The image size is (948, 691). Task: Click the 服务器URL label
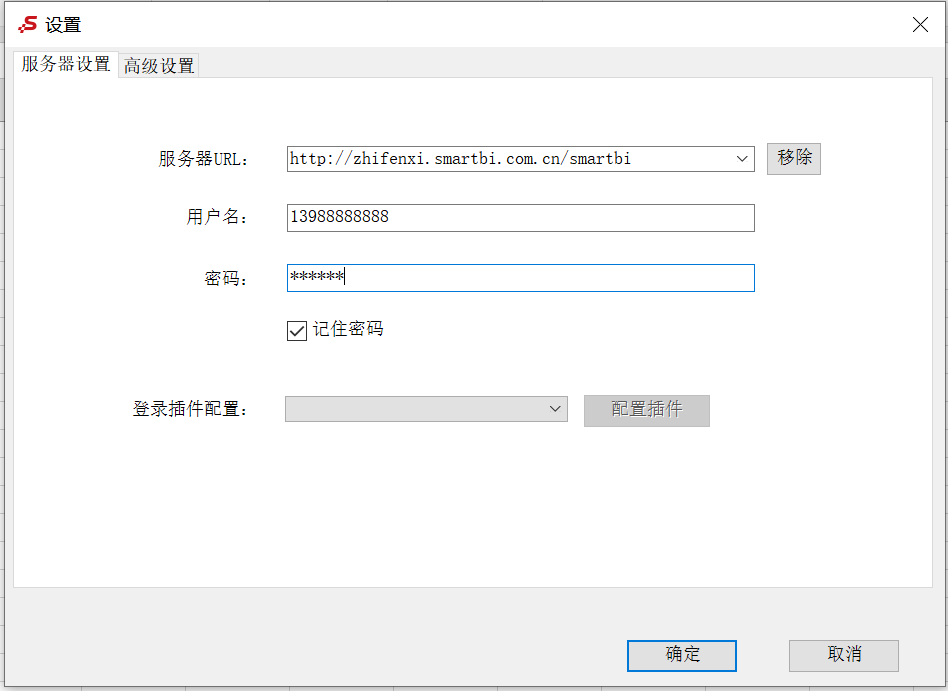203,159
